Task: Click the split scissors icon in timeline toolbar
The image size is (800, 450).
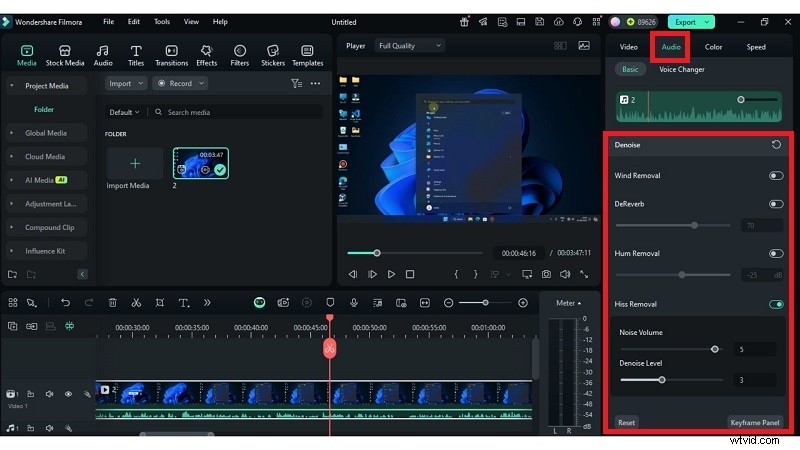Action: point(135,302)
